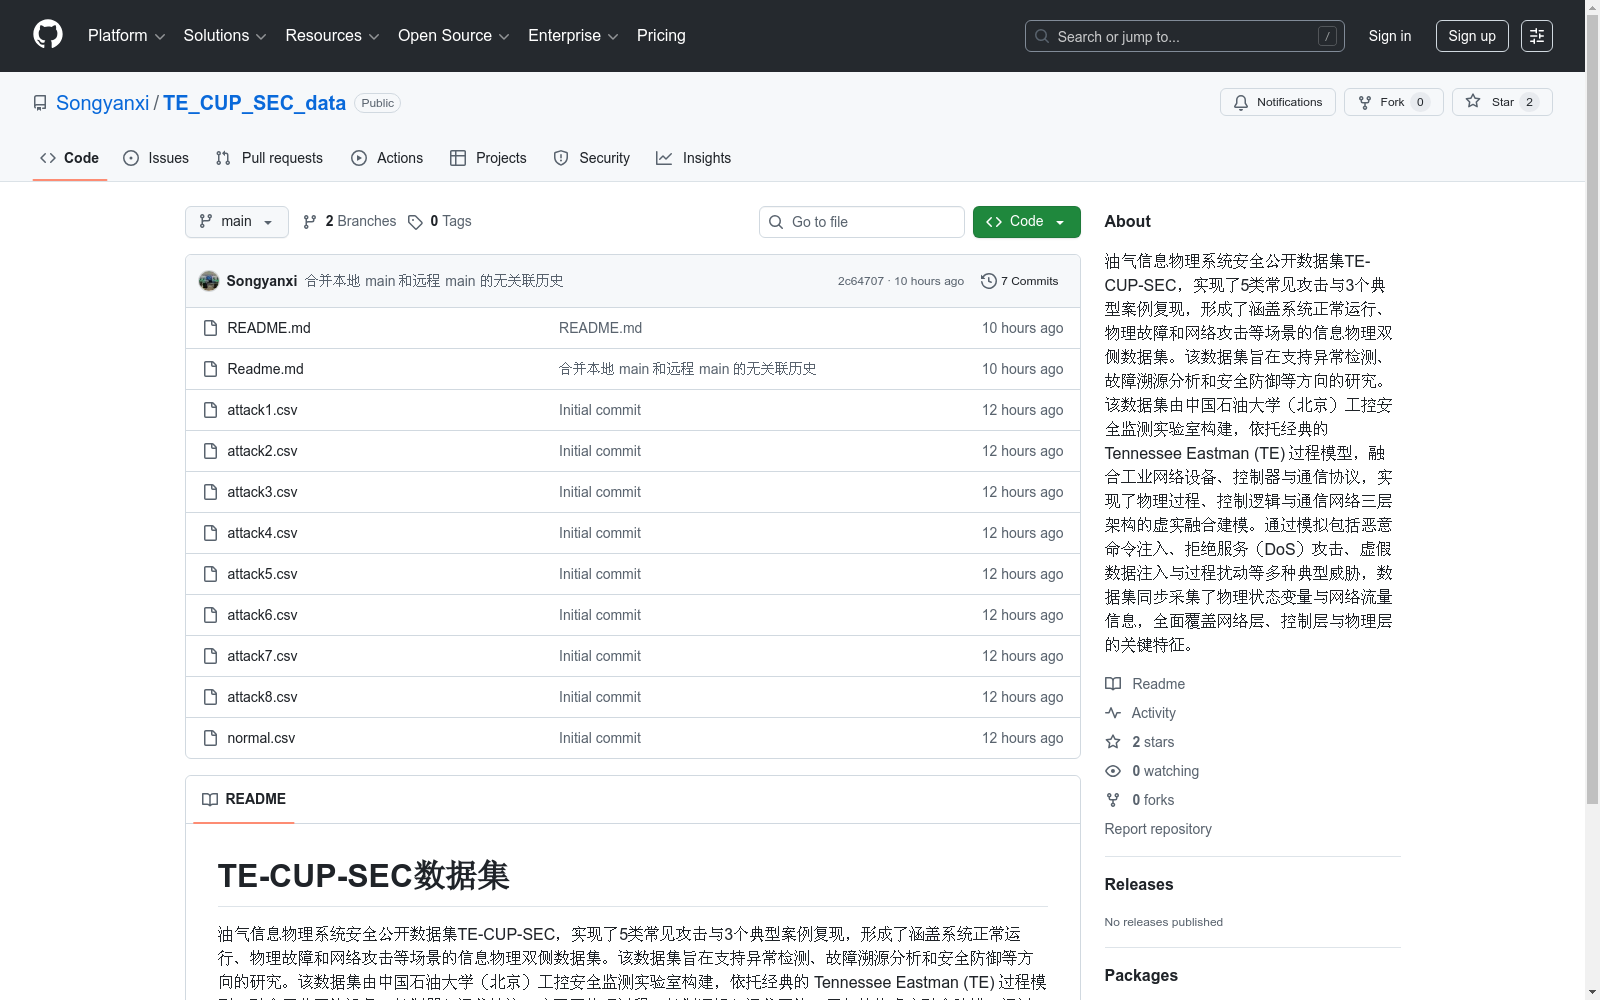The width and height of the screenshot is (1600, 1000).
Task: Open the Pricing page
Action: (661, 36)
